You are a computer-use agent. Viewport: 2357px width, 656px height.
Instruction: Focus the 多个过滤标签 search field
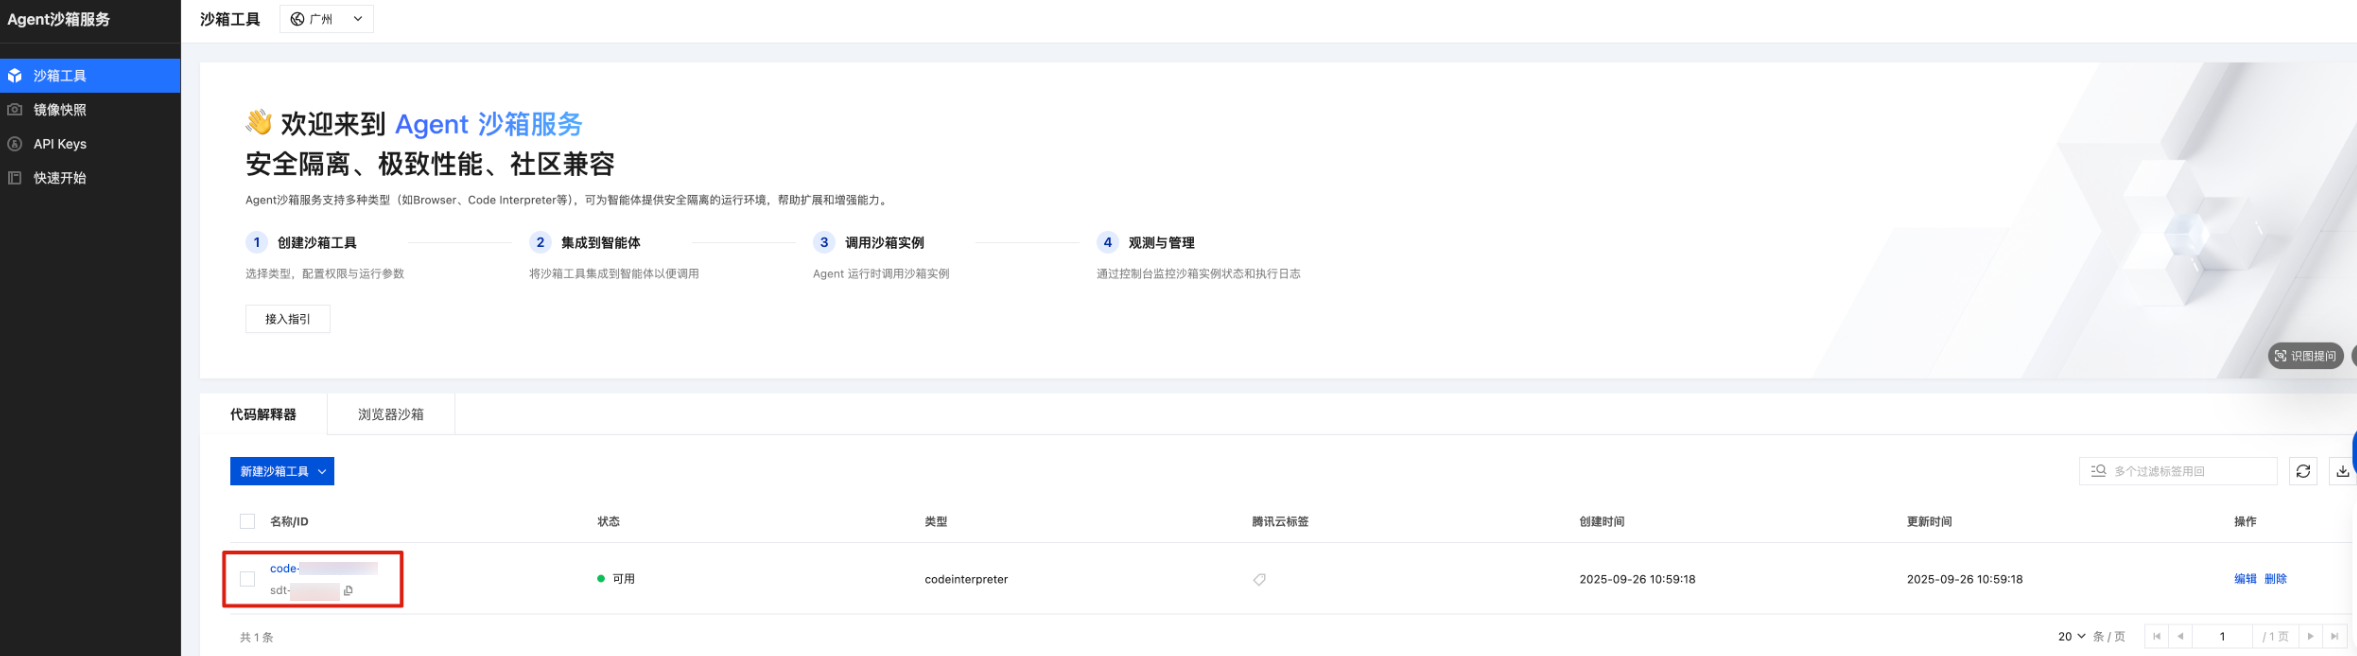pyautogui.click(x=2178, y=471)
